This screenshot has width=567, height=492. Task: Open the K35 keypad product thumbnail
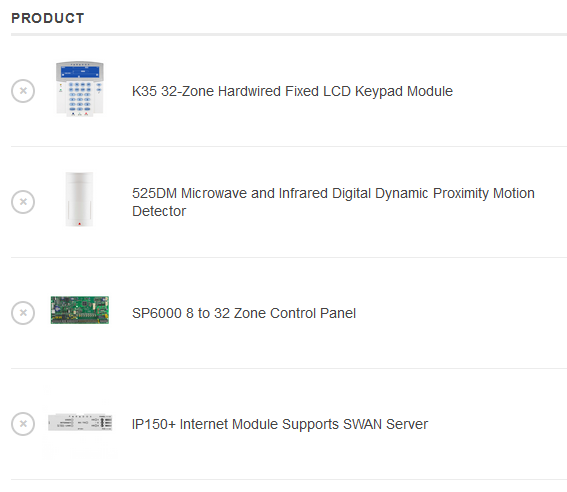[80, 89]
